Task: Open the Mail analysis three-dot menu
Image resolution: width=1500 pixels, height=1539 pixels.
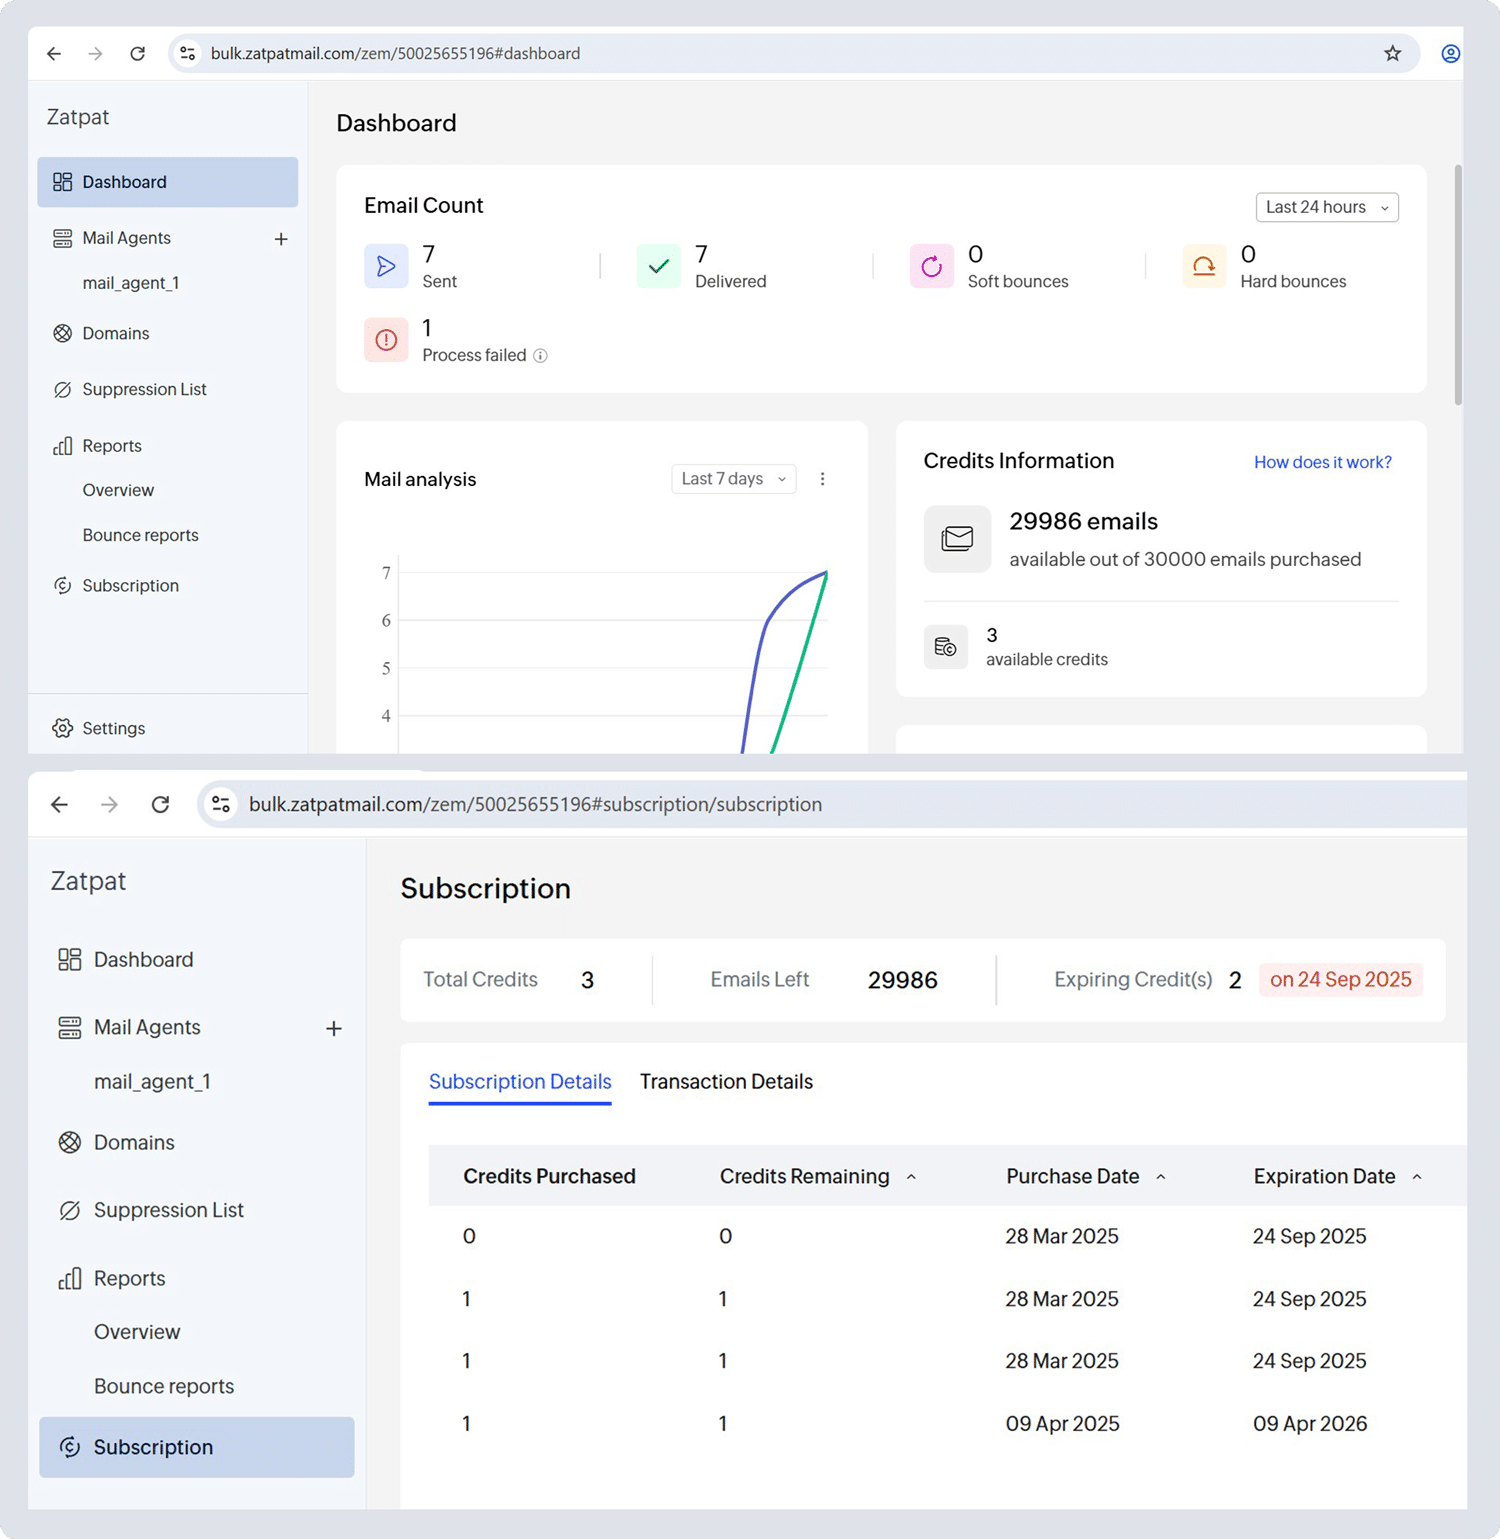Action: pyautogui.click(x=822, y=479)
